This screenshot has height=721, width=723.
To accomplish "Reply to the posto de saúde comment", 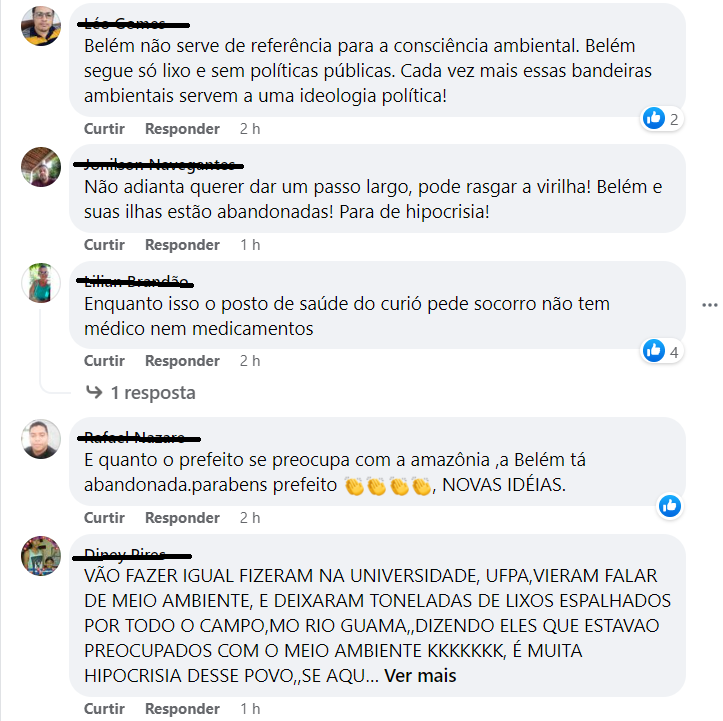I will [182, 361].
